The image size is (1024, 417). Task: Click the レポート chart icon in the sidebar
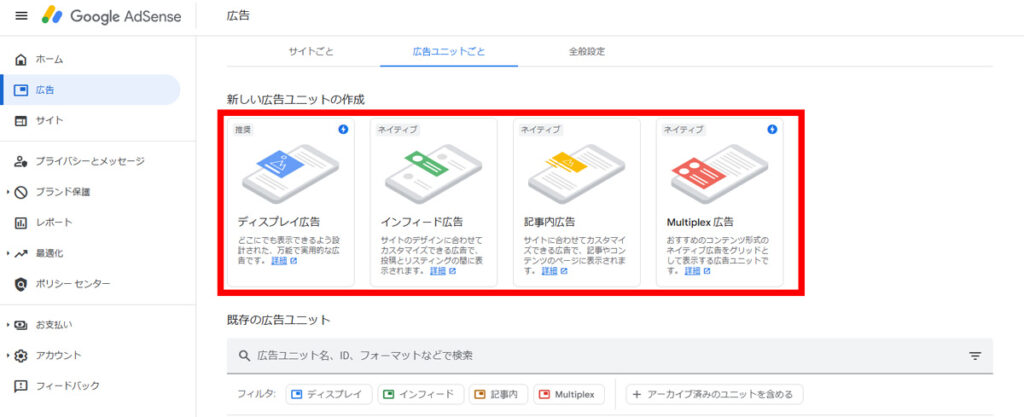21,223
